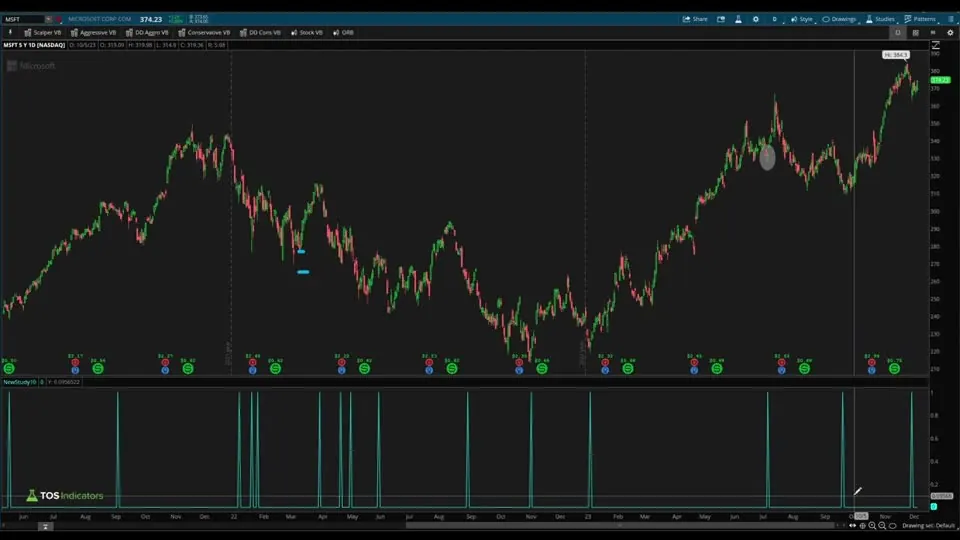Click the snapshot icon right of Share
960x540 pixels.
pos(721,19)
